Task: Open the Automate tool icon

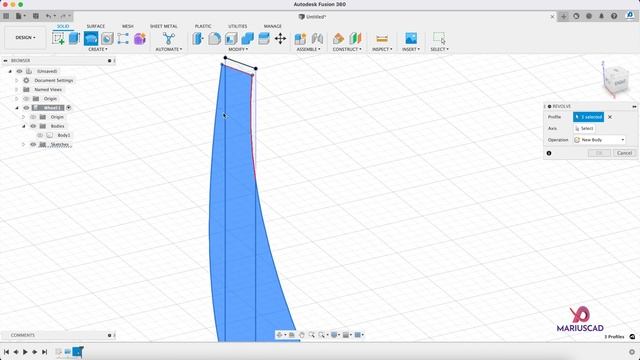Action: tap(169, 39)
